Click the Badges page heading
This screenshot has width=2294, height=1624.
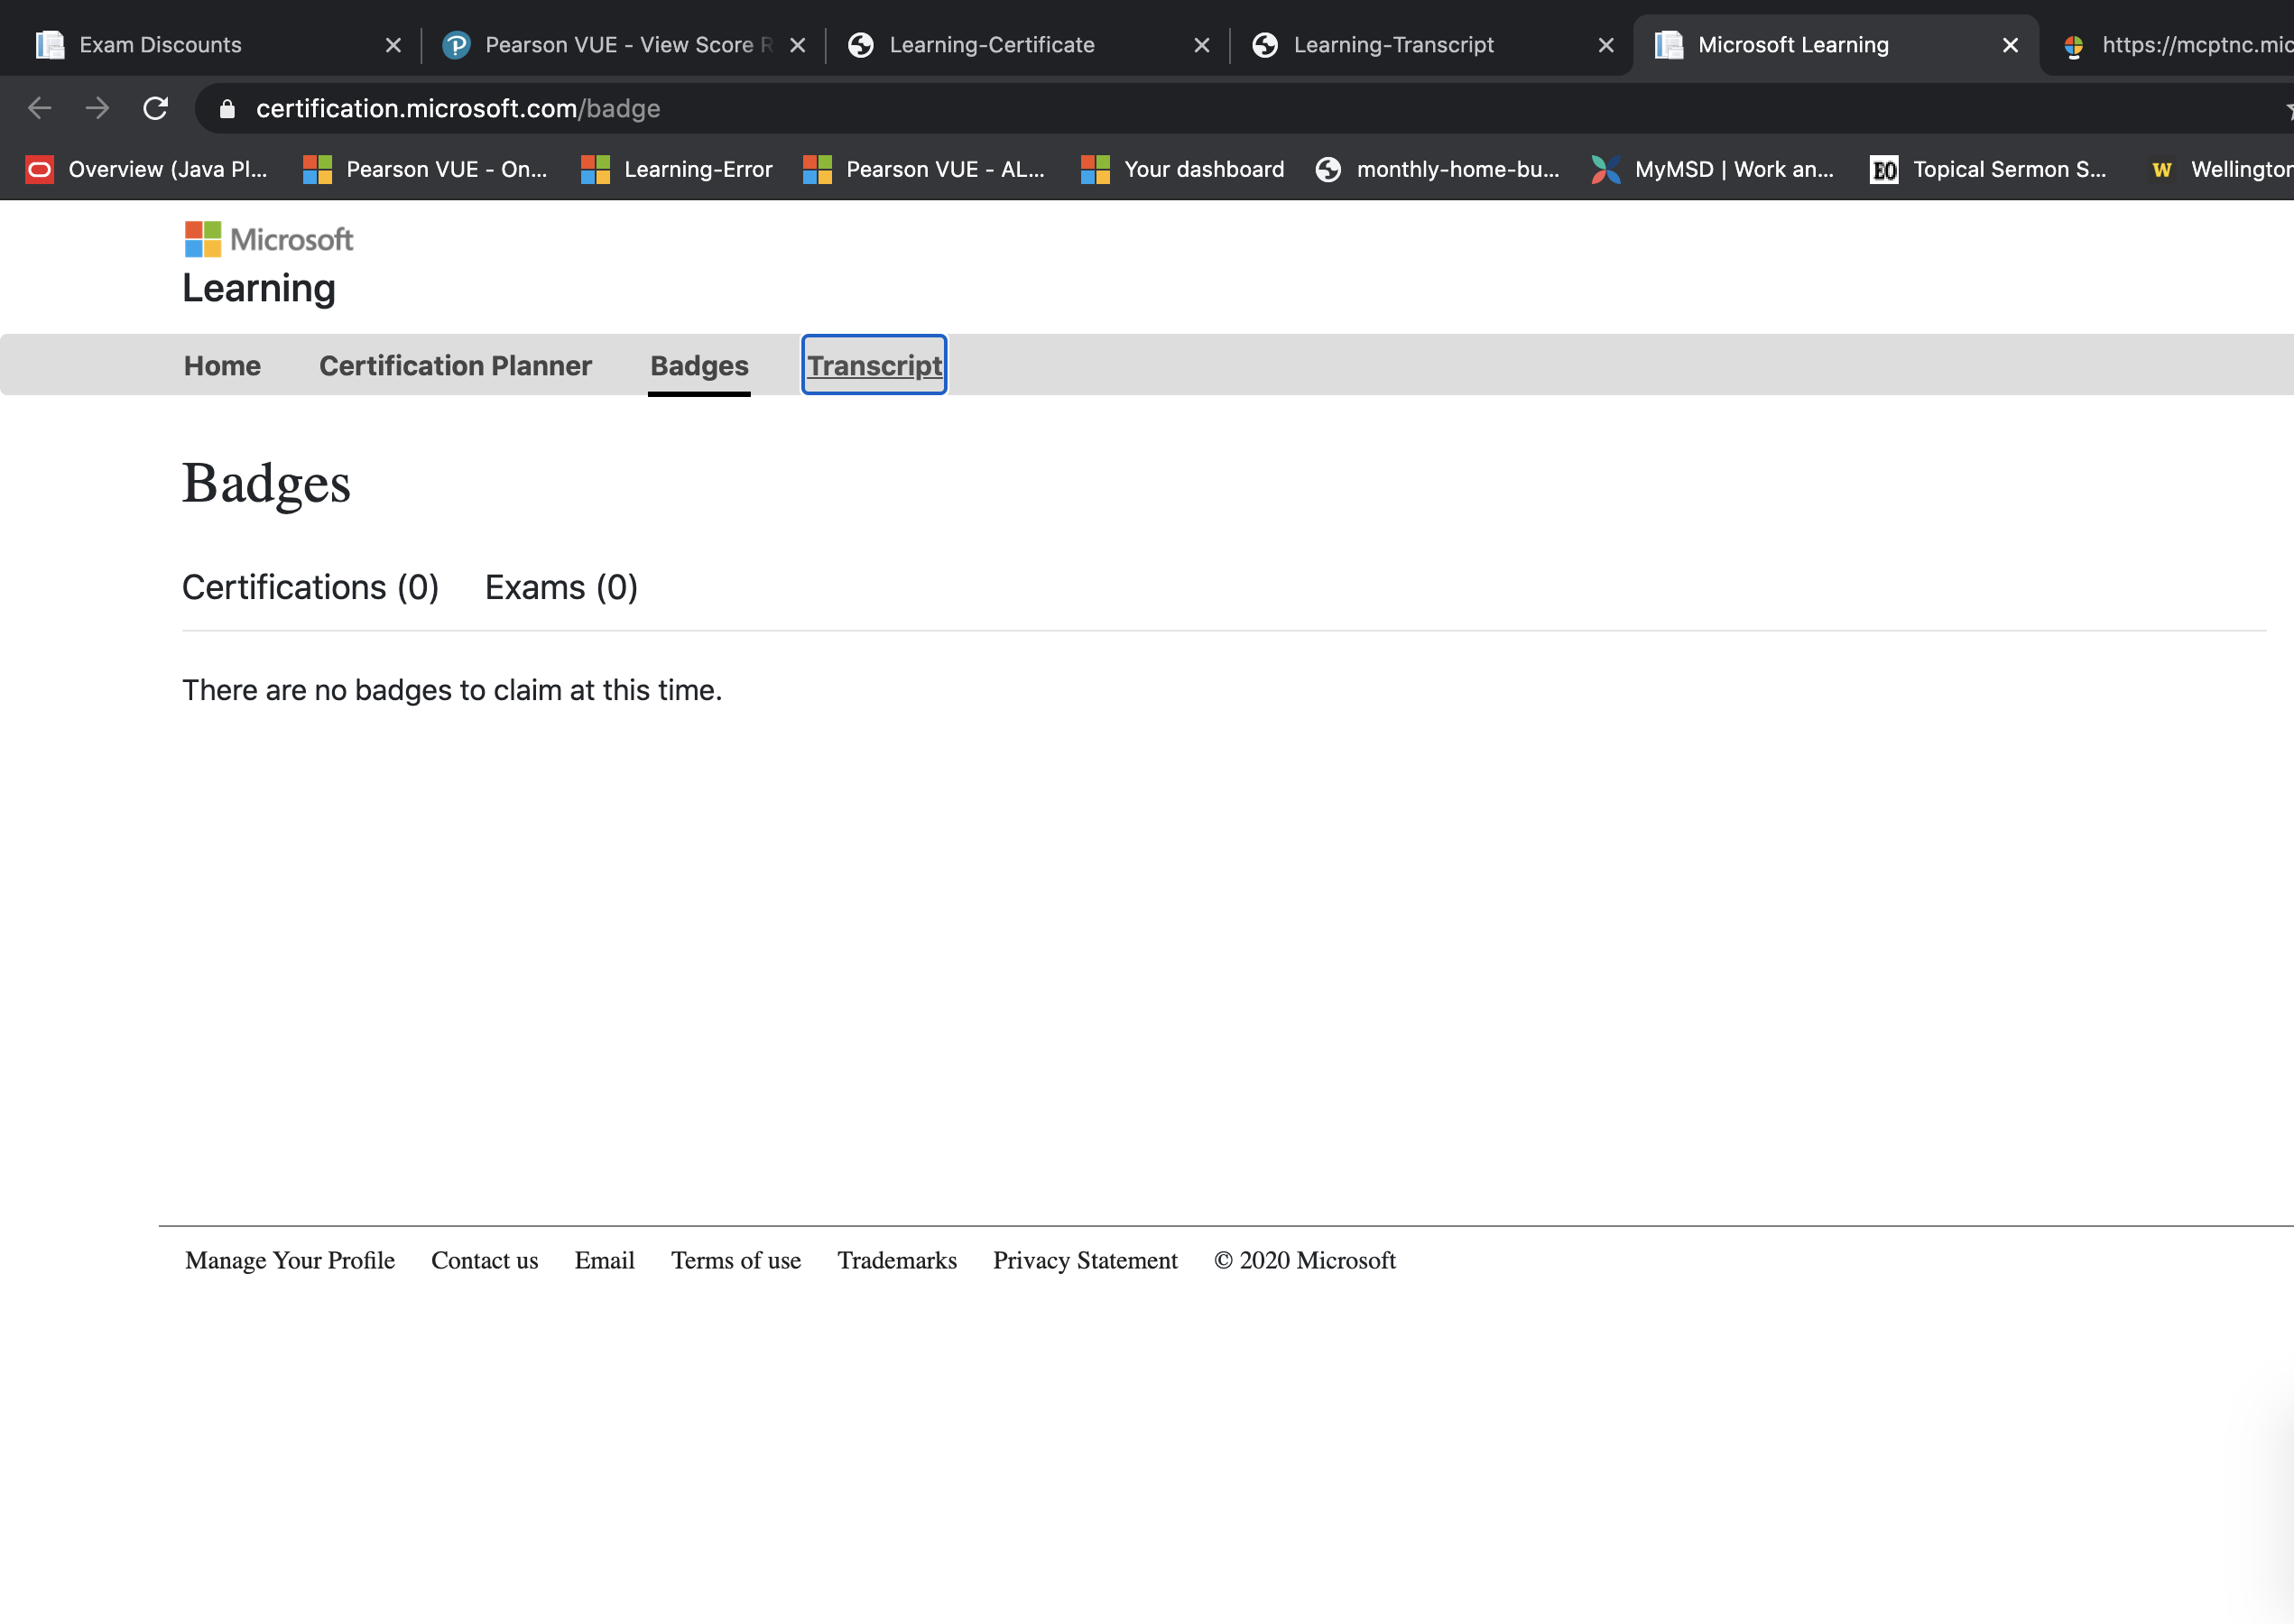266,484
